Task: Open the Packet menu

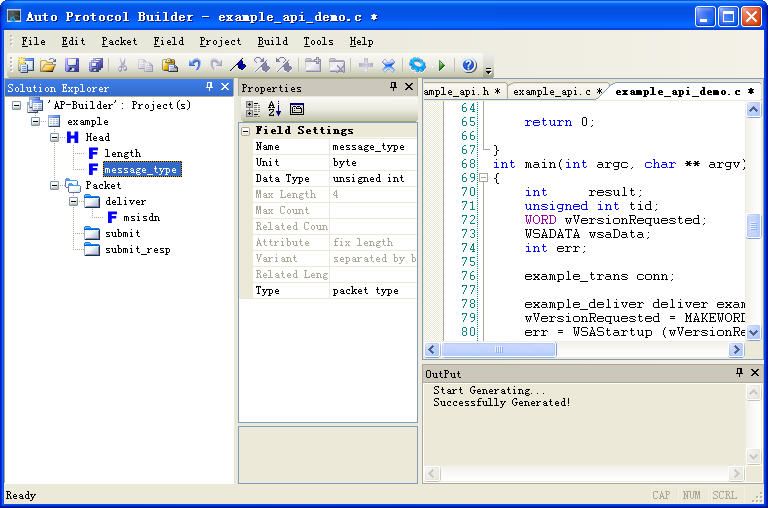Action: (119, 41)
